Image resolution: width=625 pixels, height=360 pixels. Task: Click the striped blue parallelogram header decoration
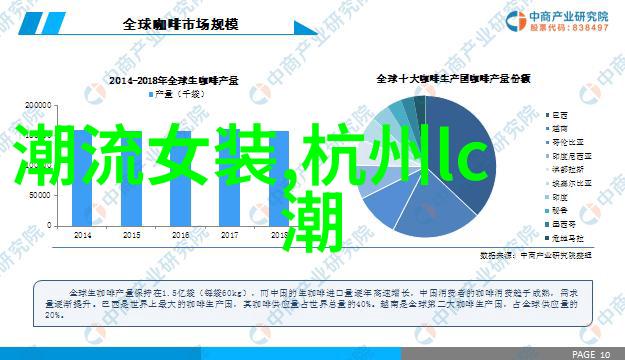pyautogui.click(x=42, y=23)
